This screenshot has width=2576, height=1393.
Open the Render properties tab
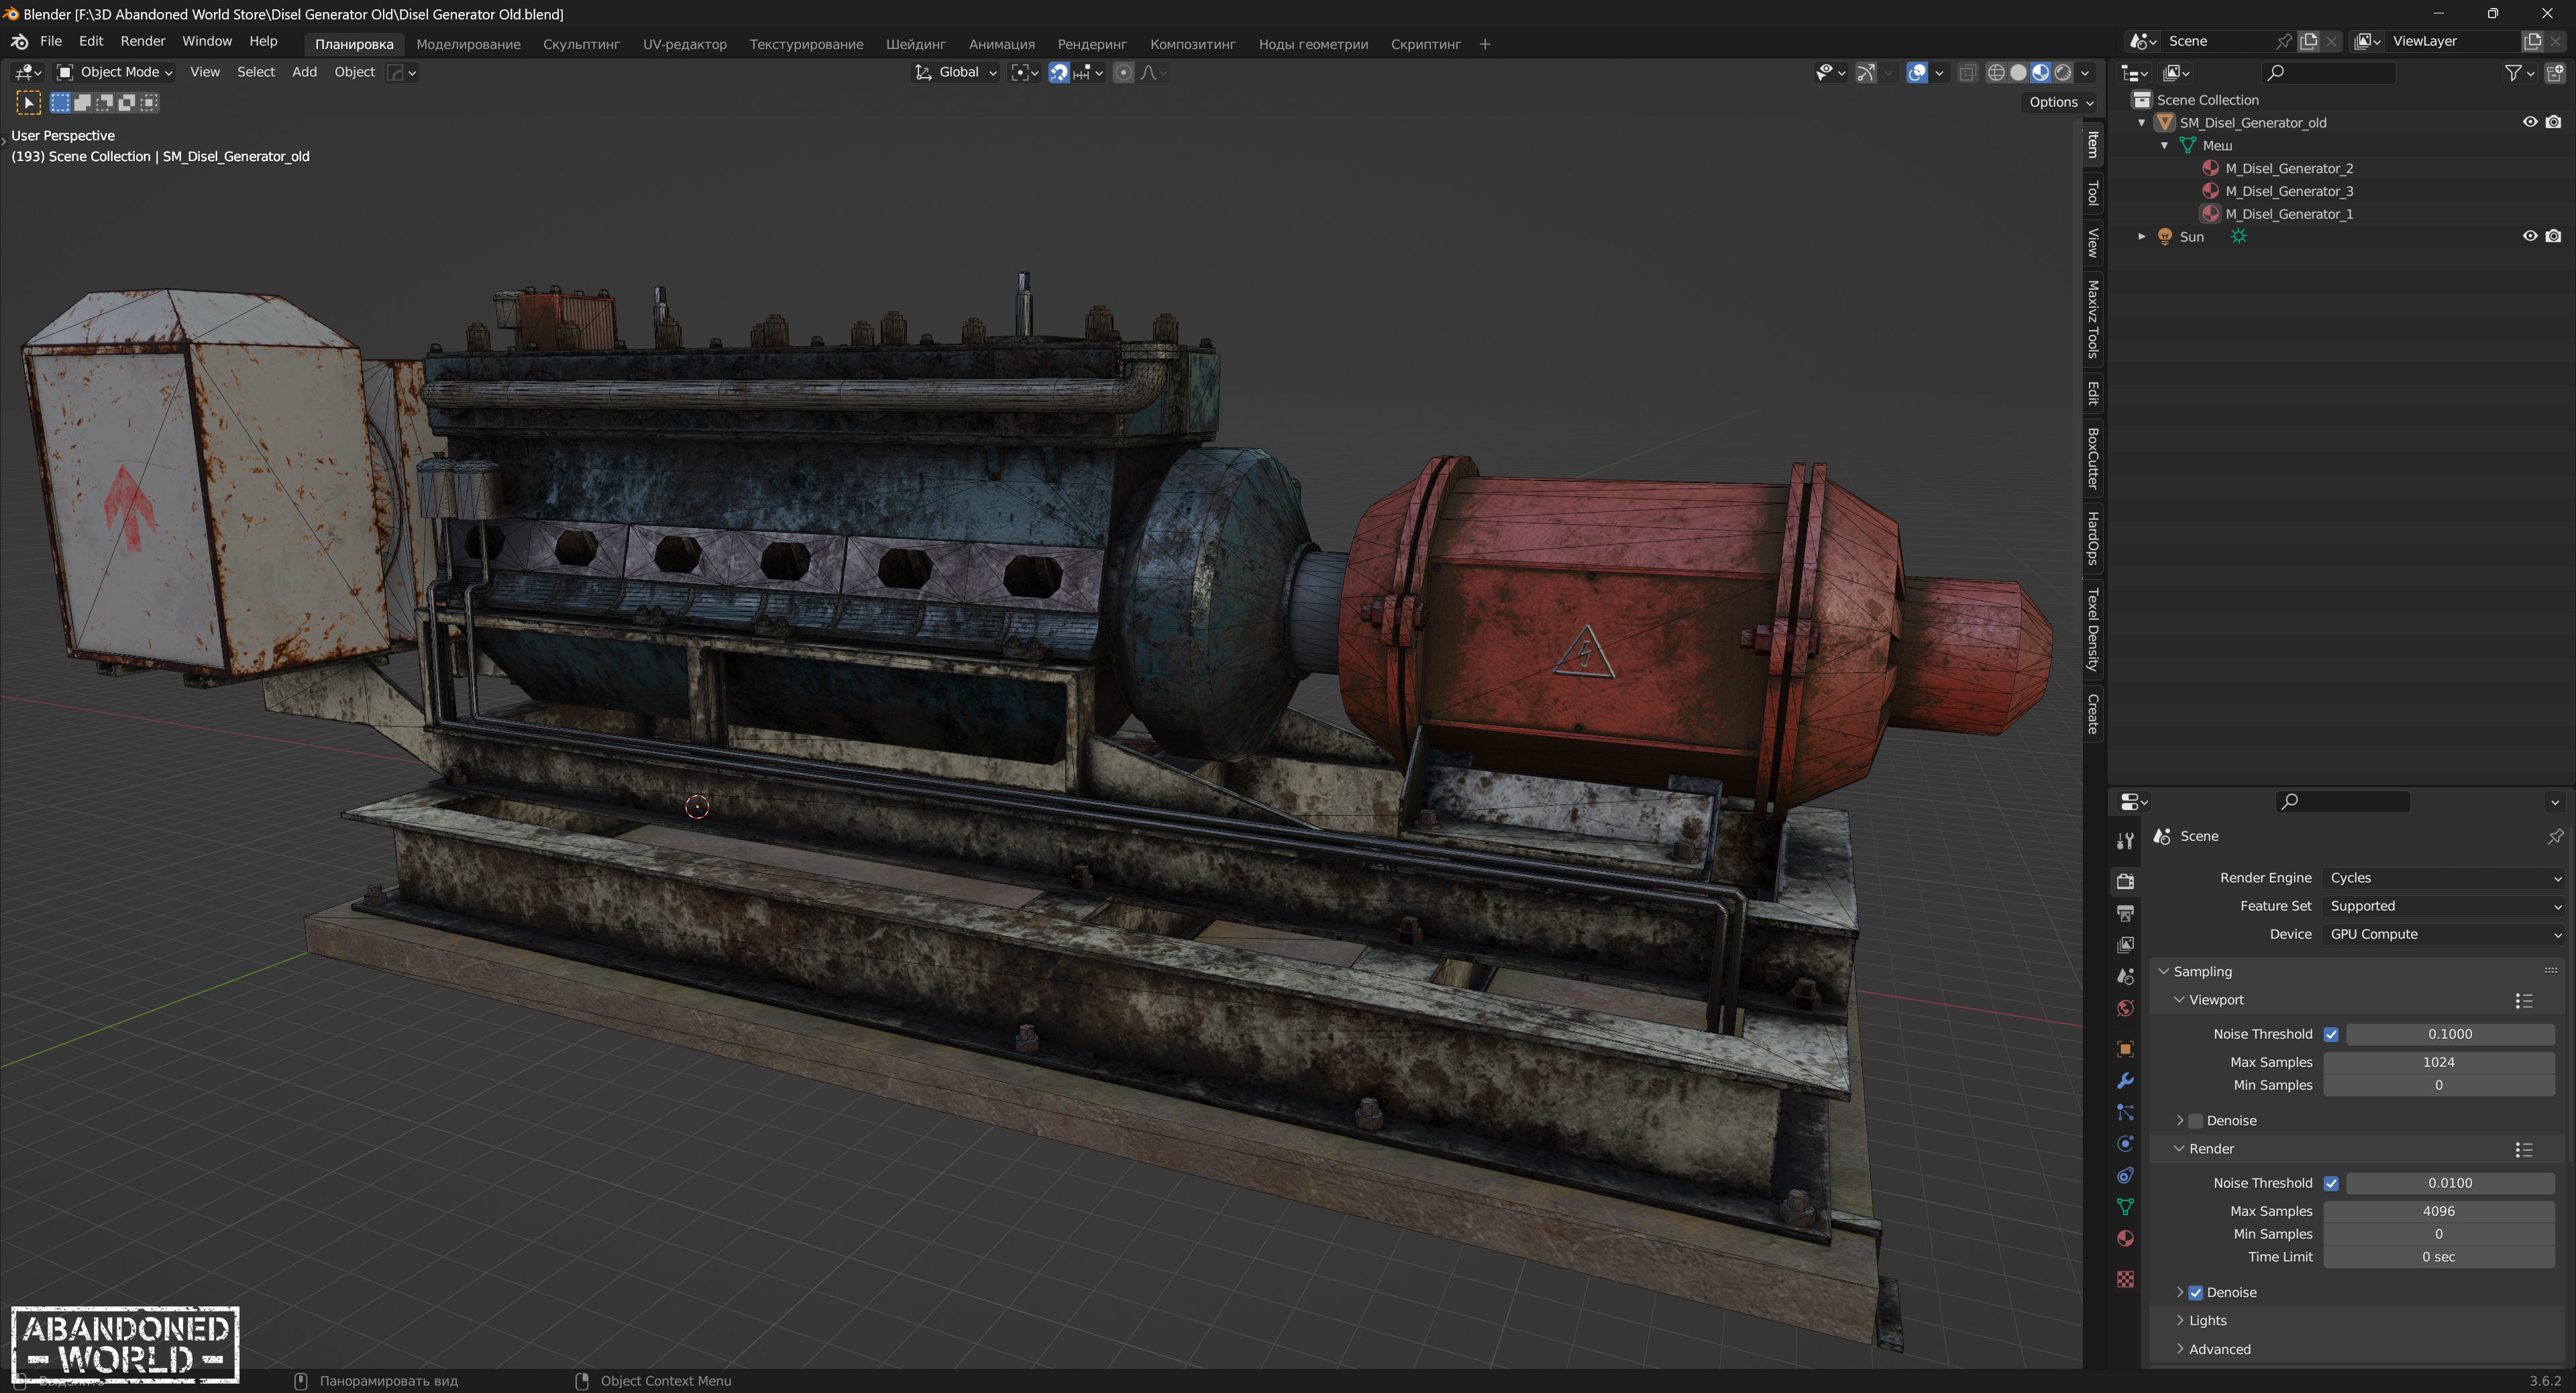pos(2125,882)
